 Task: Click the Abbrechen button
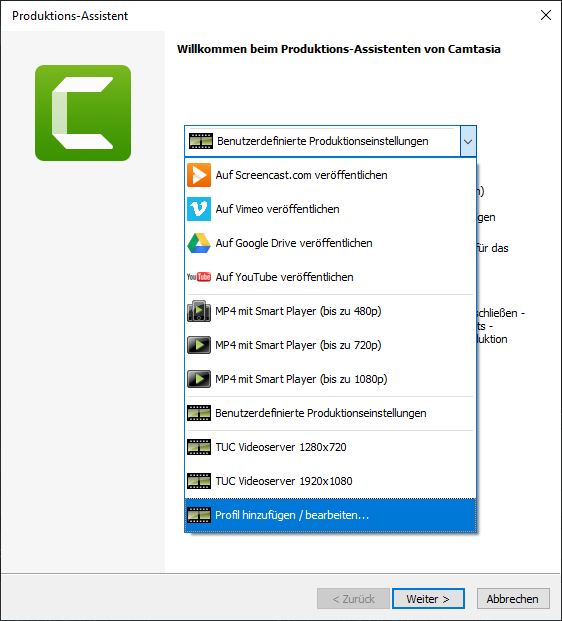[513, 598]
